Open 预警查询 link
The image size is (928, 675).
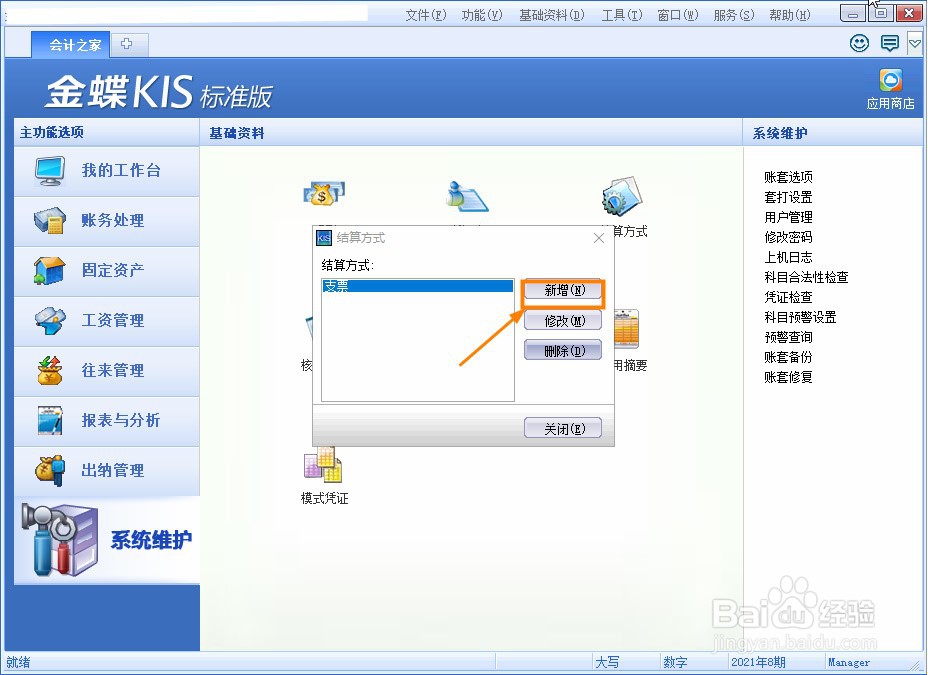point(788,337)
